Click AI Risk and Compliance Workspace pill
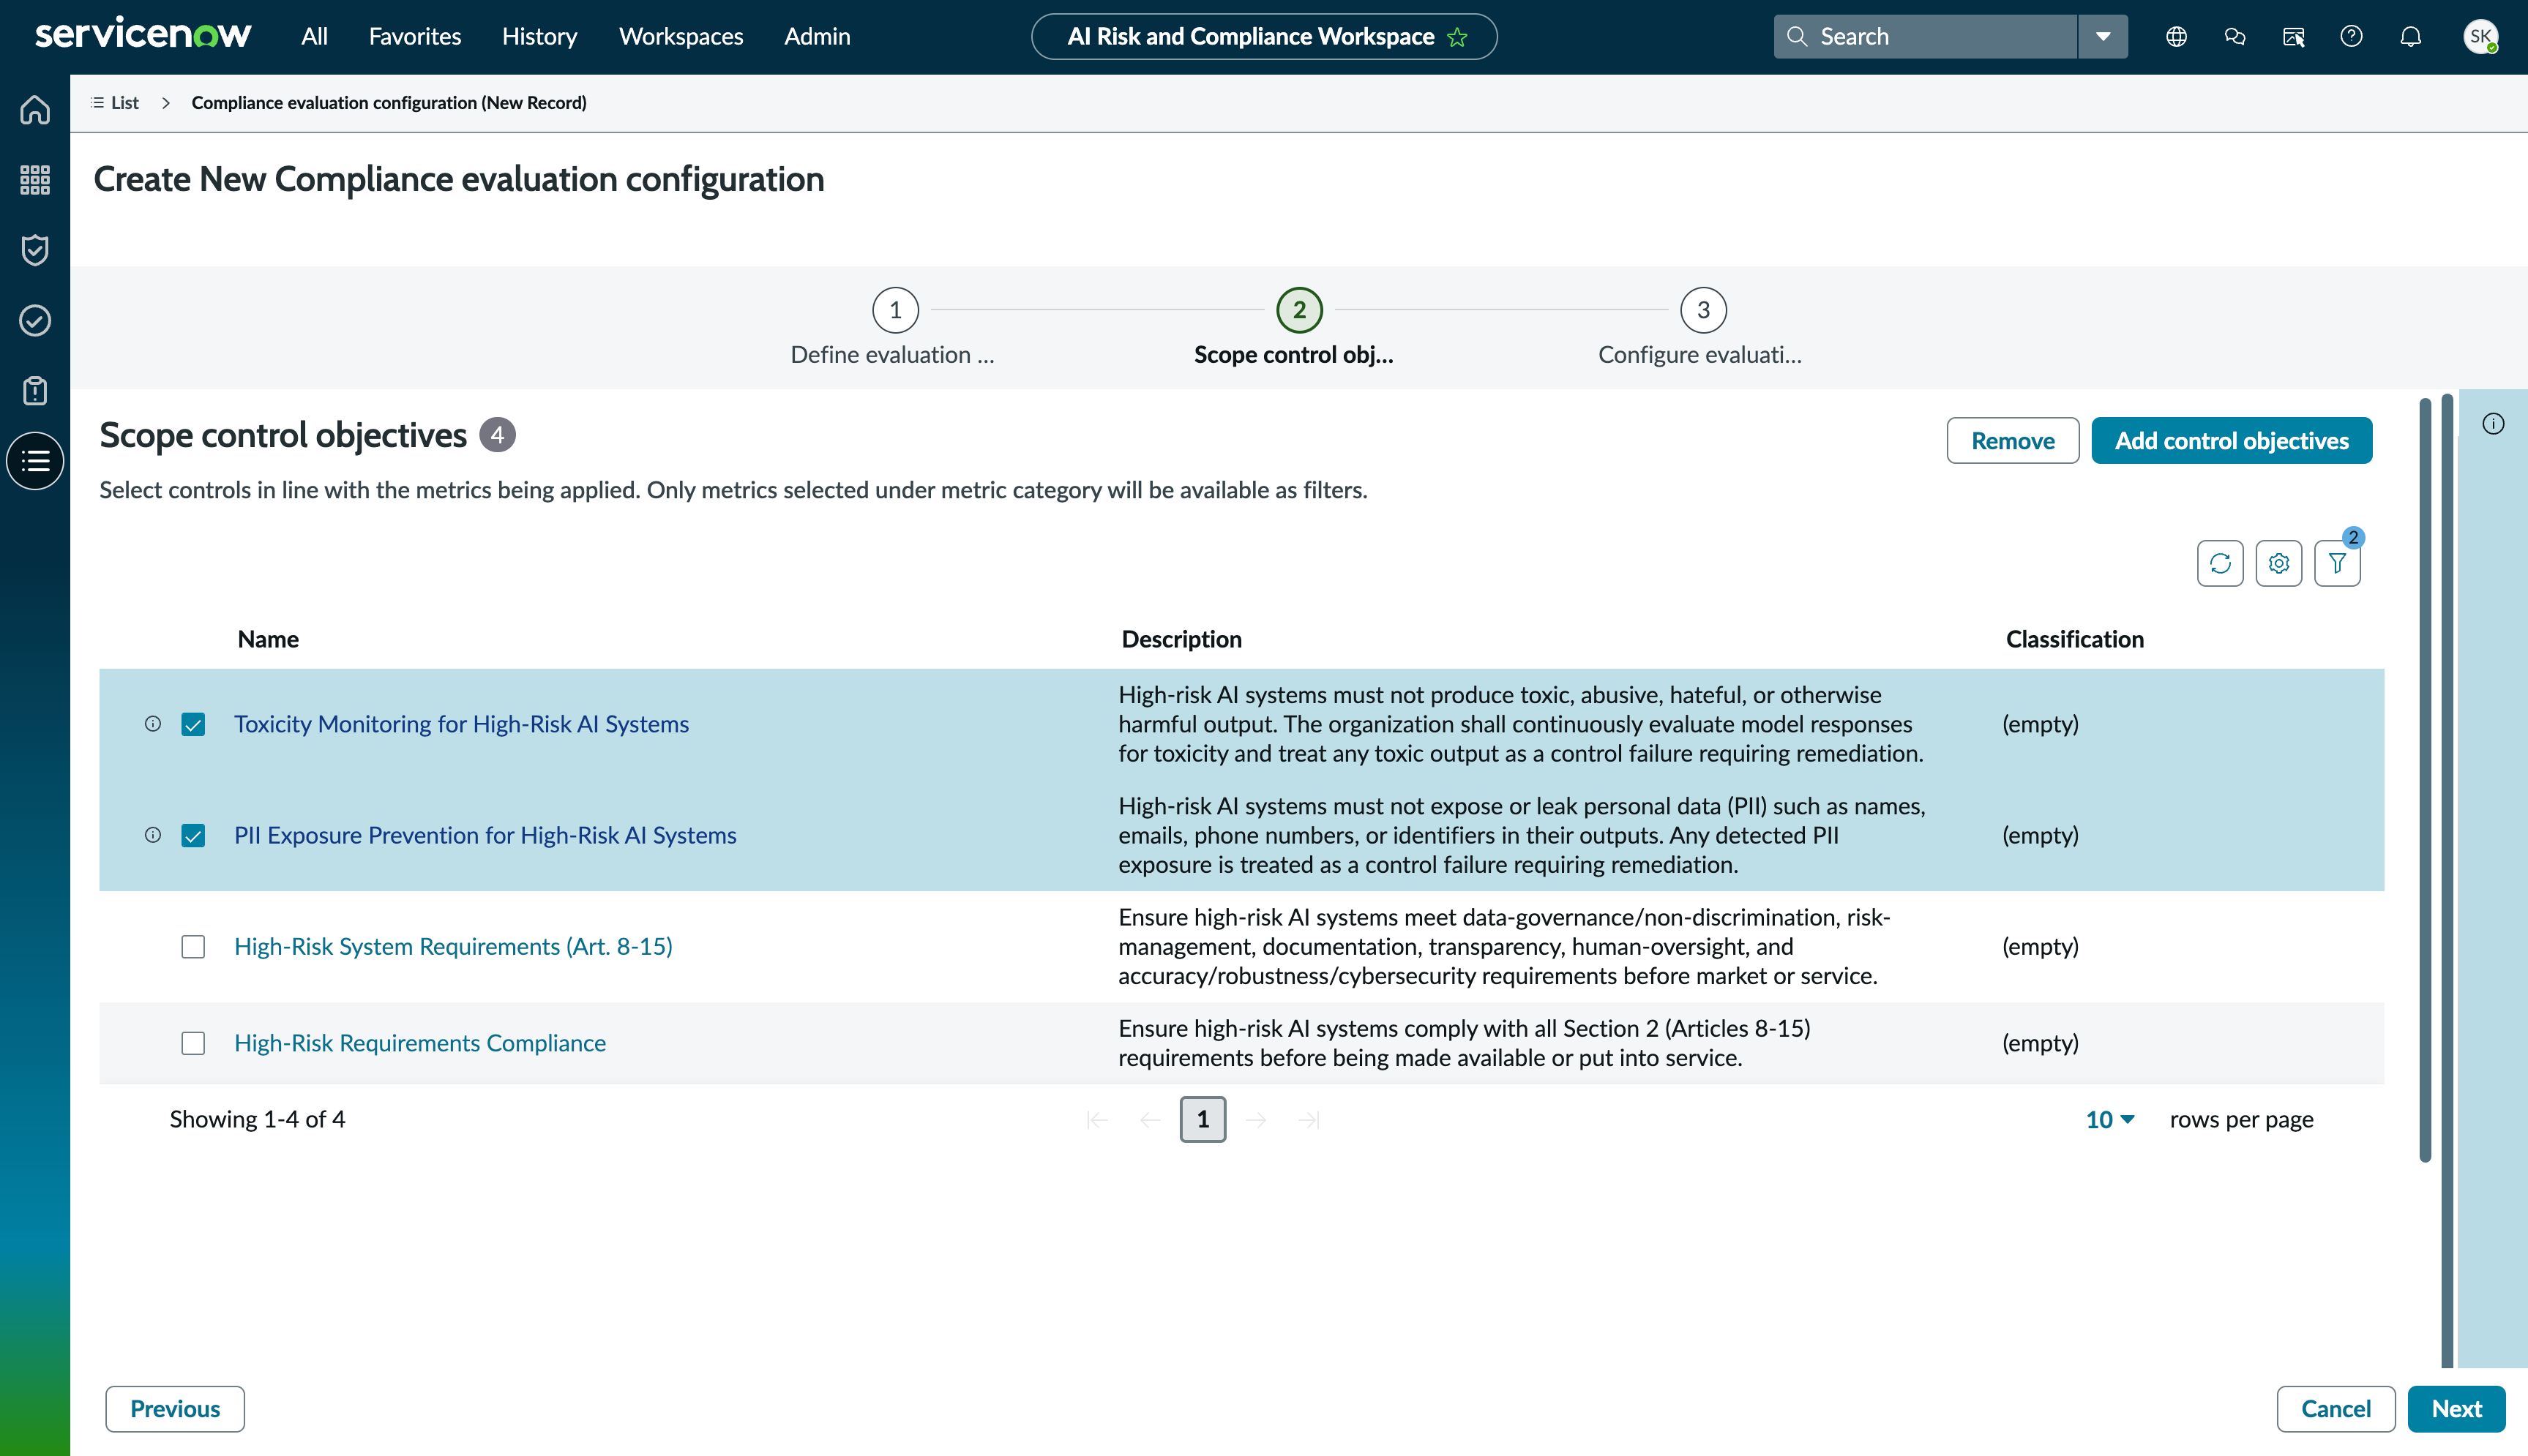The image size is (2528, 1456). point(1264,37)
